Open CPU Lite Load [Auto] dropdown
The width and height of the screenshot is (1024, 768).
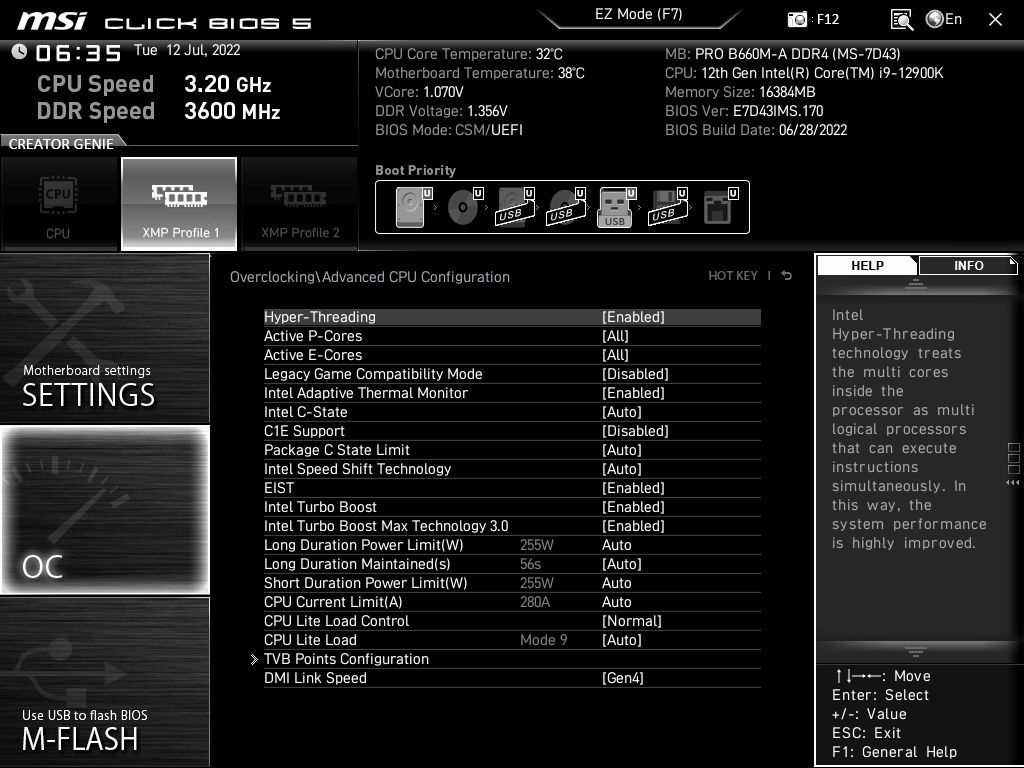tap(622, 639)
